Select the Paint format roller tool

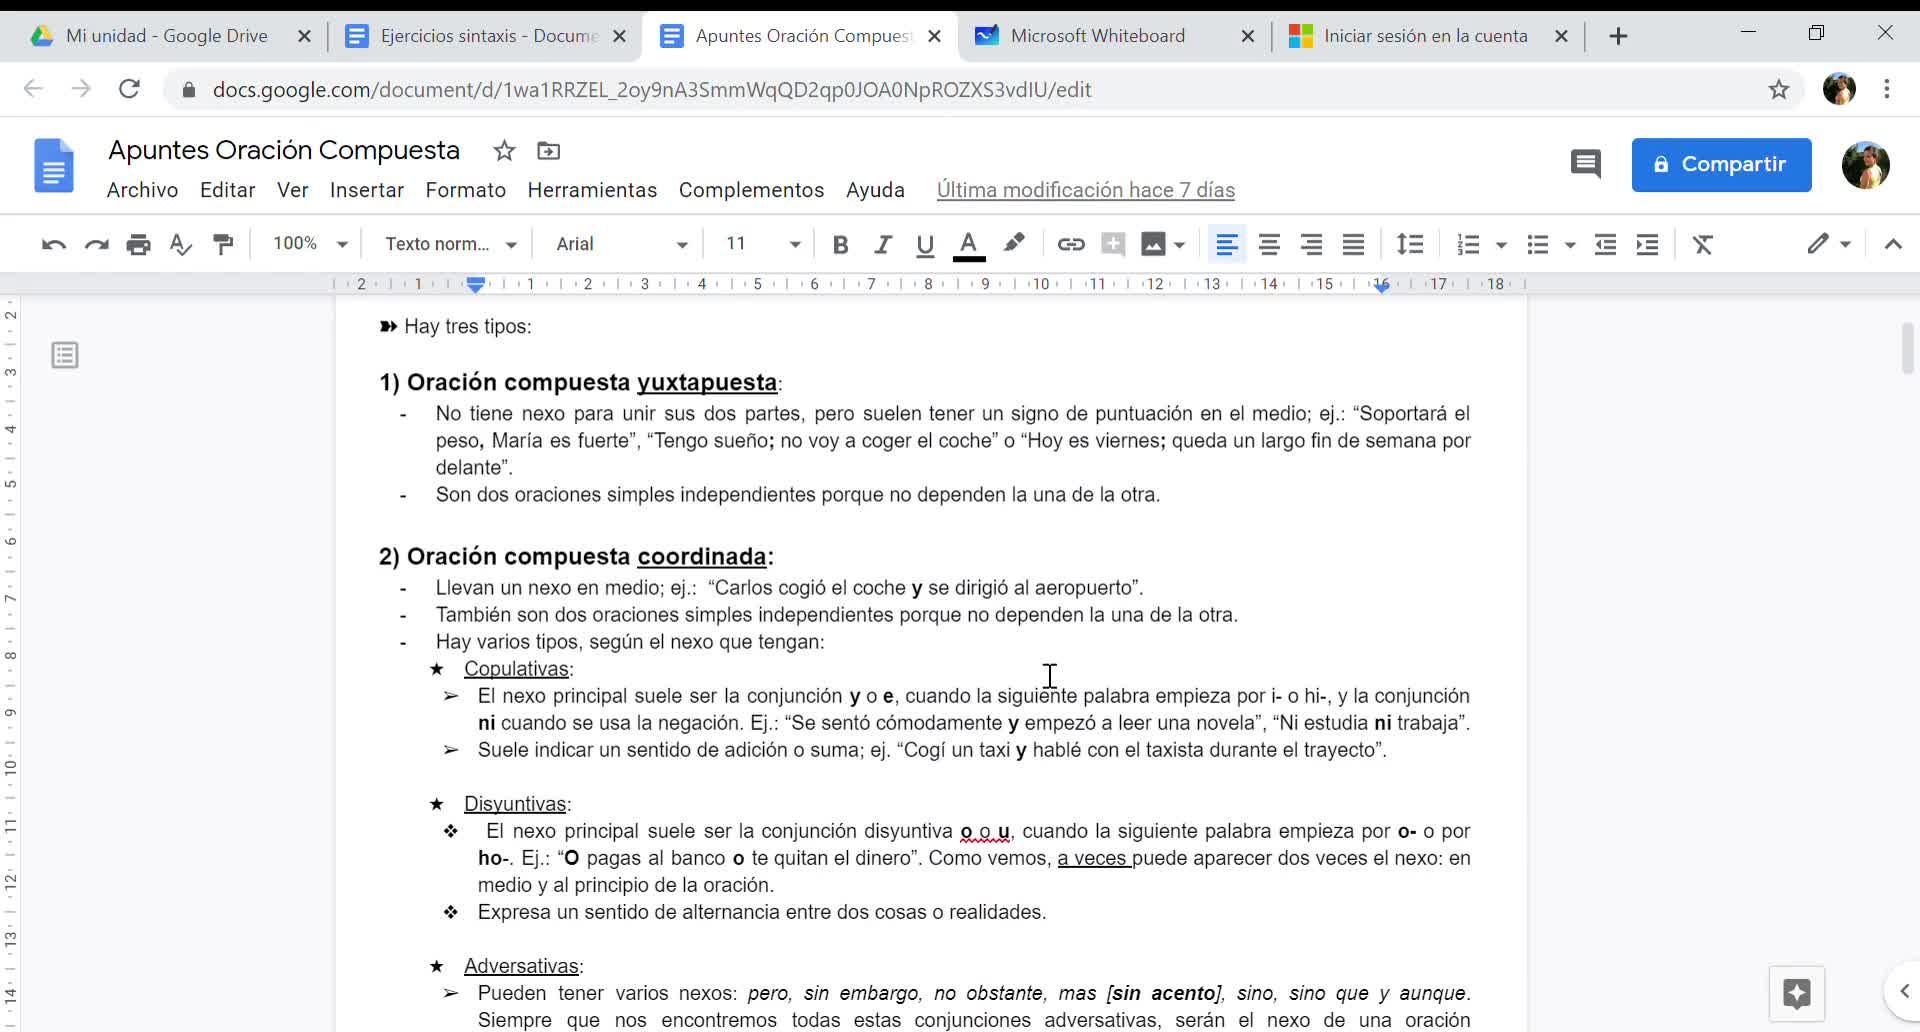223,244
